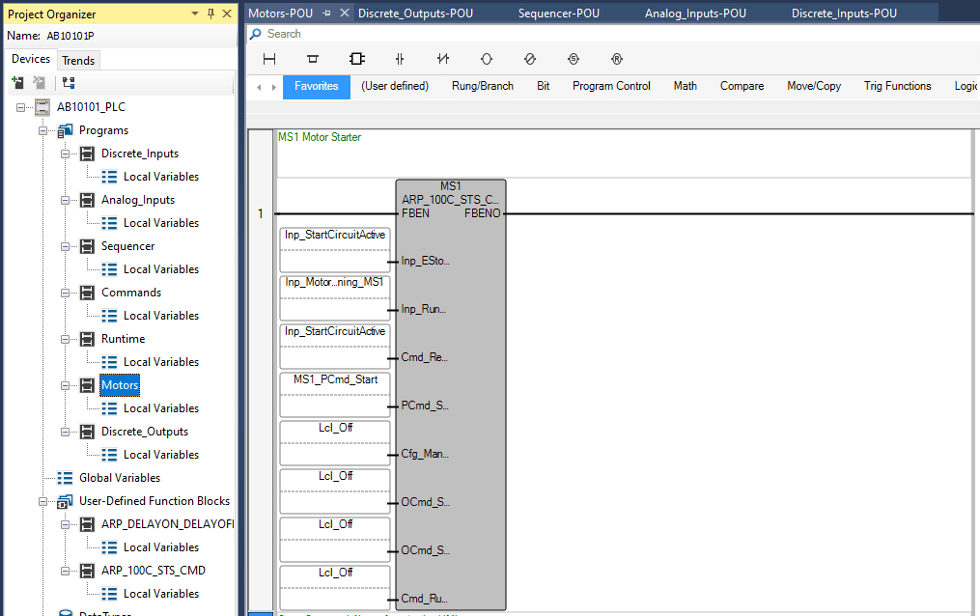Click the Programs folder icon
The image size is (980, 616).
65,131
